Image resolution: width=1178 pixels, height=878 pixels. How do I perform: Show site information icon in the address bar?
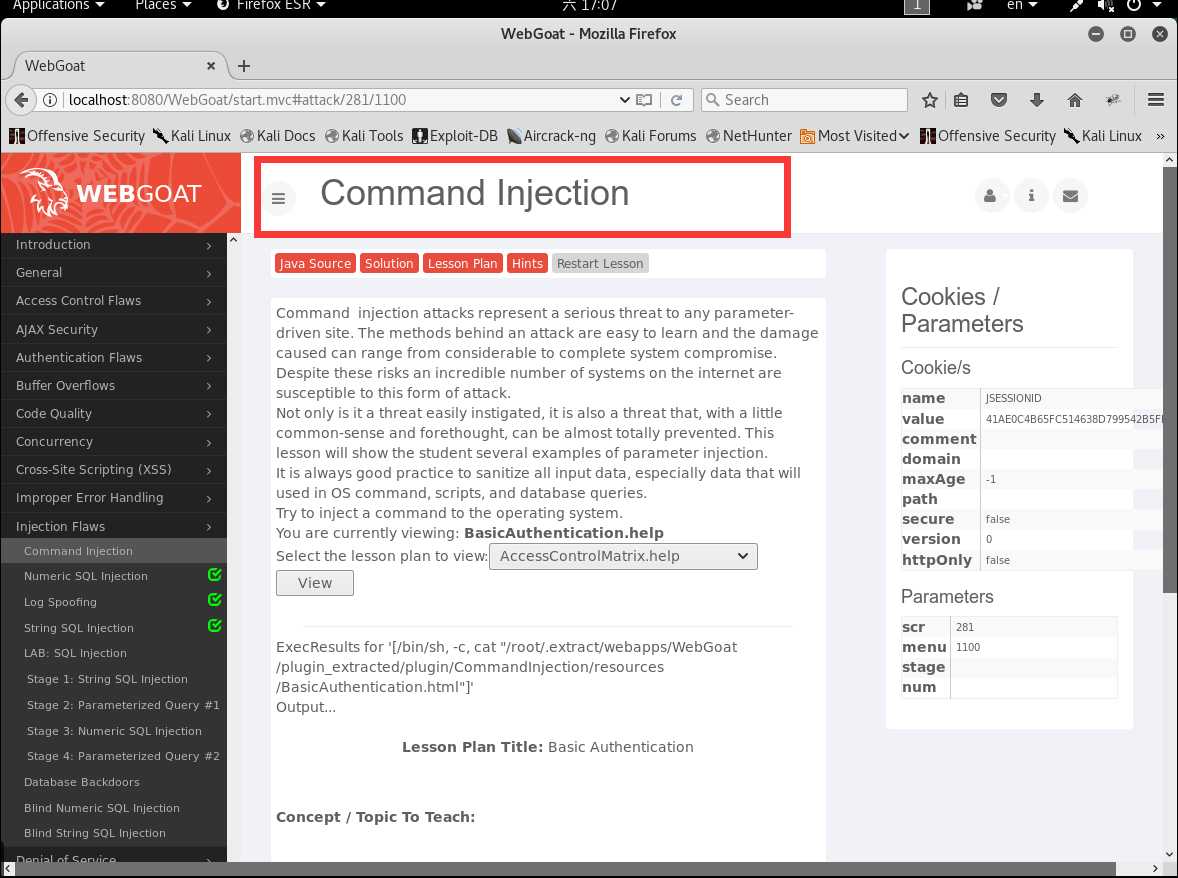point(50,100)
